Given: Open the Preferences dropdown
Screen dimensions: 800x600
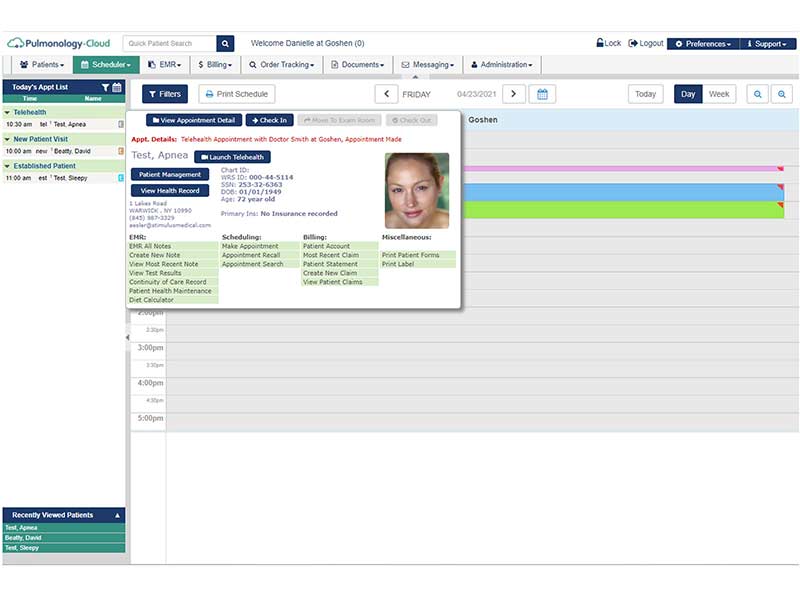Looking at the screenshot, I should pos(703,44).
